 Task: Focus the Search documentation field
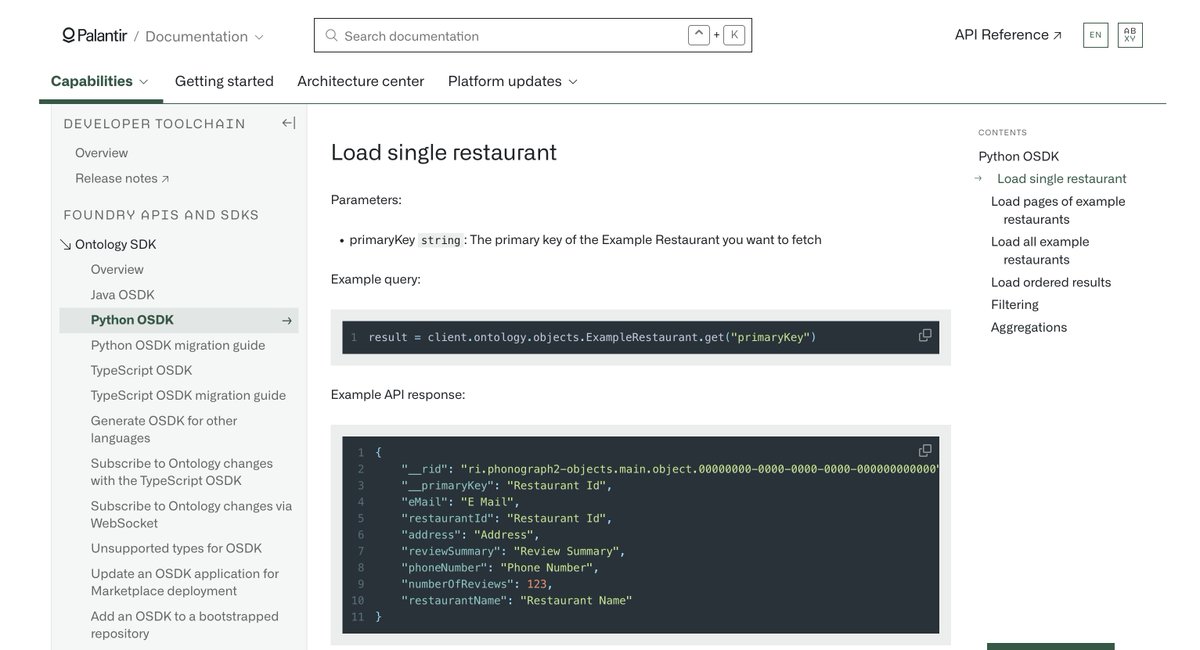[533, 35]
